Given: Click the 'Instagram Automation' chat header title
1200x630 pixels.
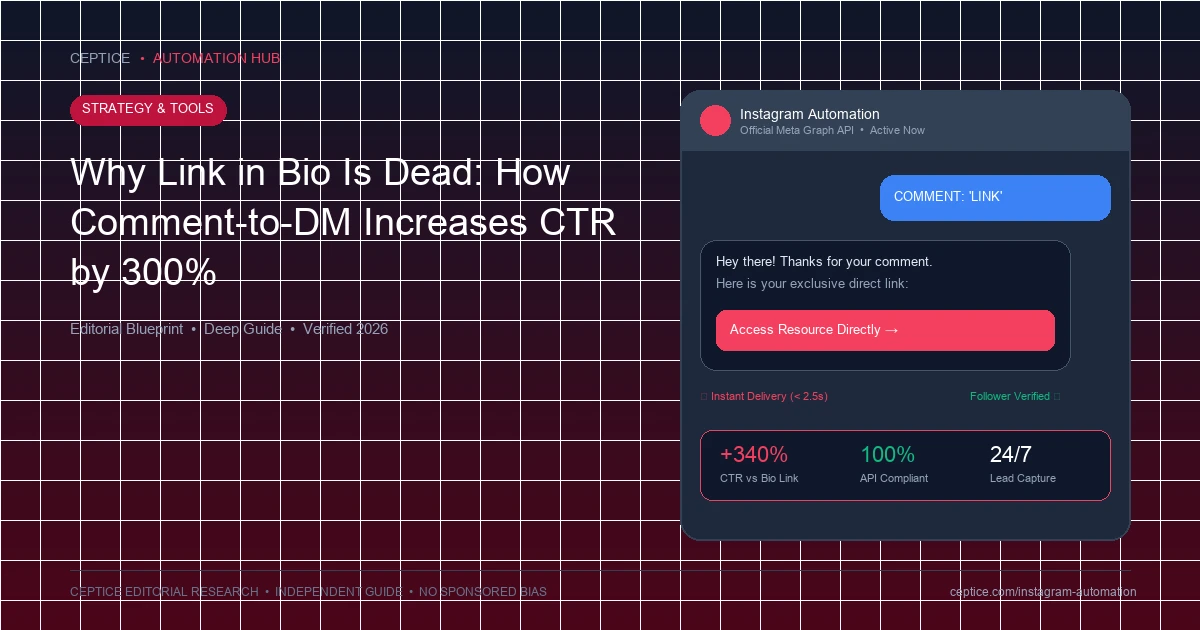Looking at the screenshot, I should [x=810, y=114].
